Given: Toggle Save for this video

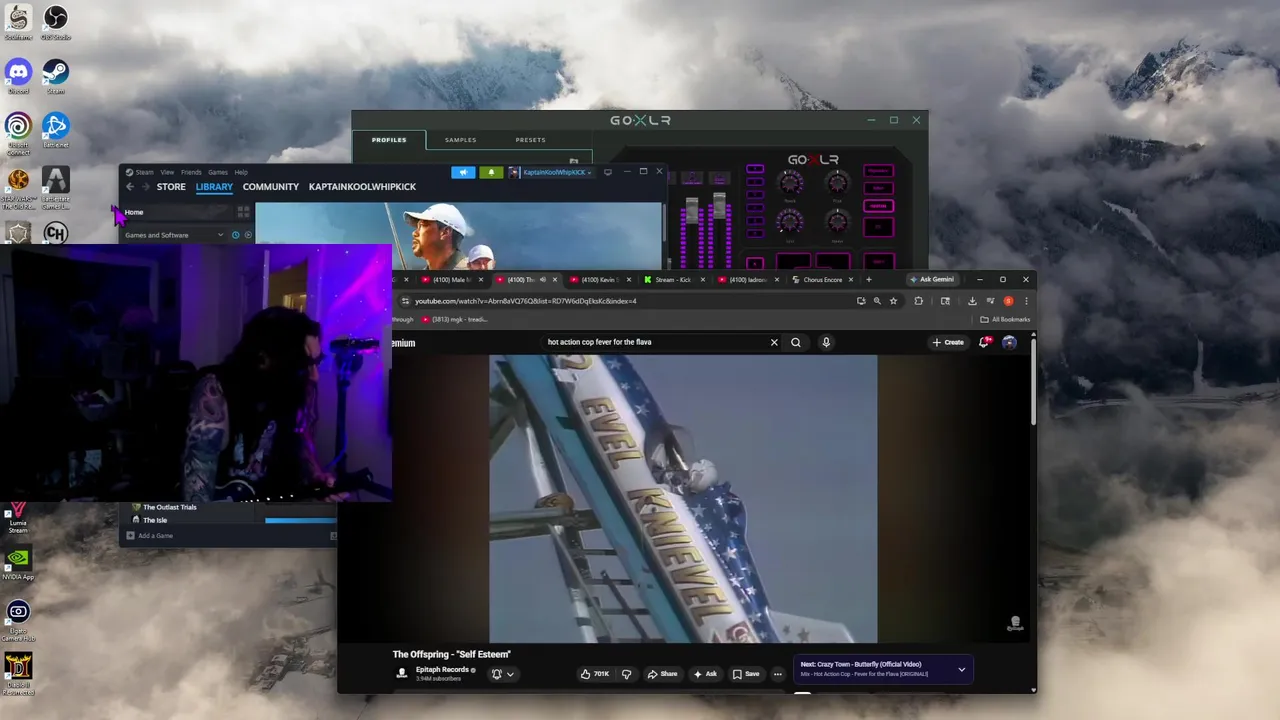Looking at the screenshot, I should (x=746, y=674).
